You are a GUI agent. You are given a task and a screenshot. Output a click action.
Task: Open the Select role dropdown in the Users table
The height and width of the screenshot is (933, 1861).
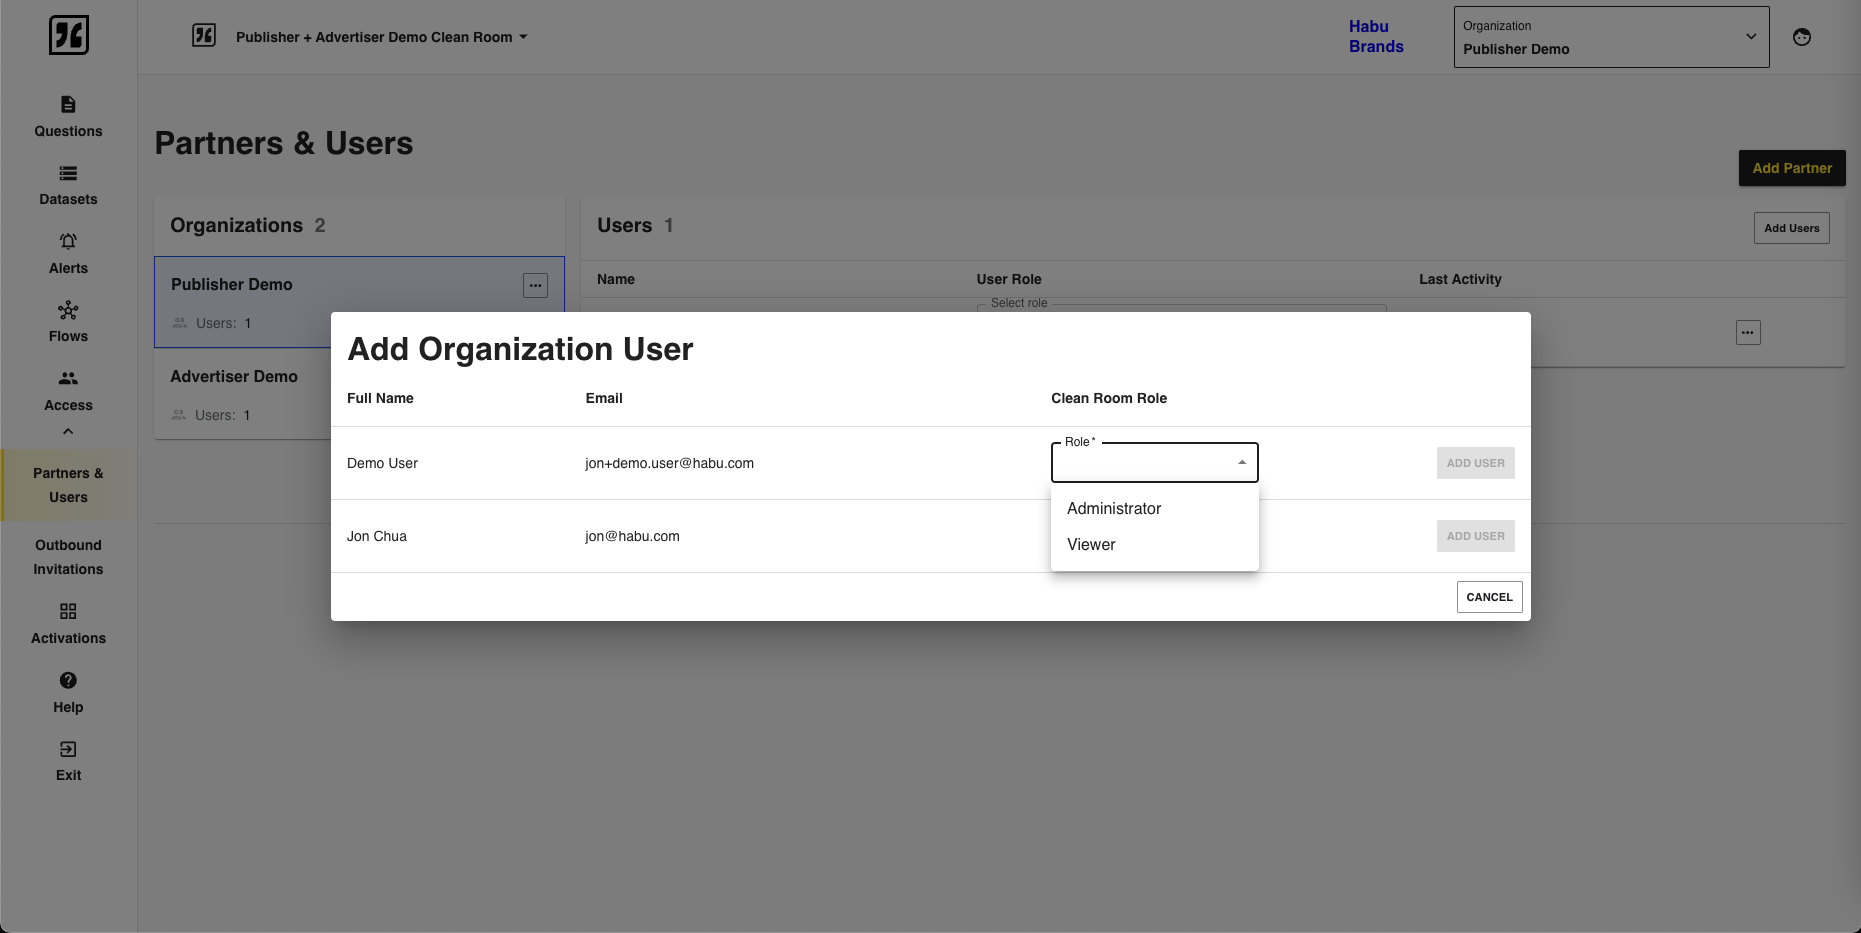tap(1181, 308)
